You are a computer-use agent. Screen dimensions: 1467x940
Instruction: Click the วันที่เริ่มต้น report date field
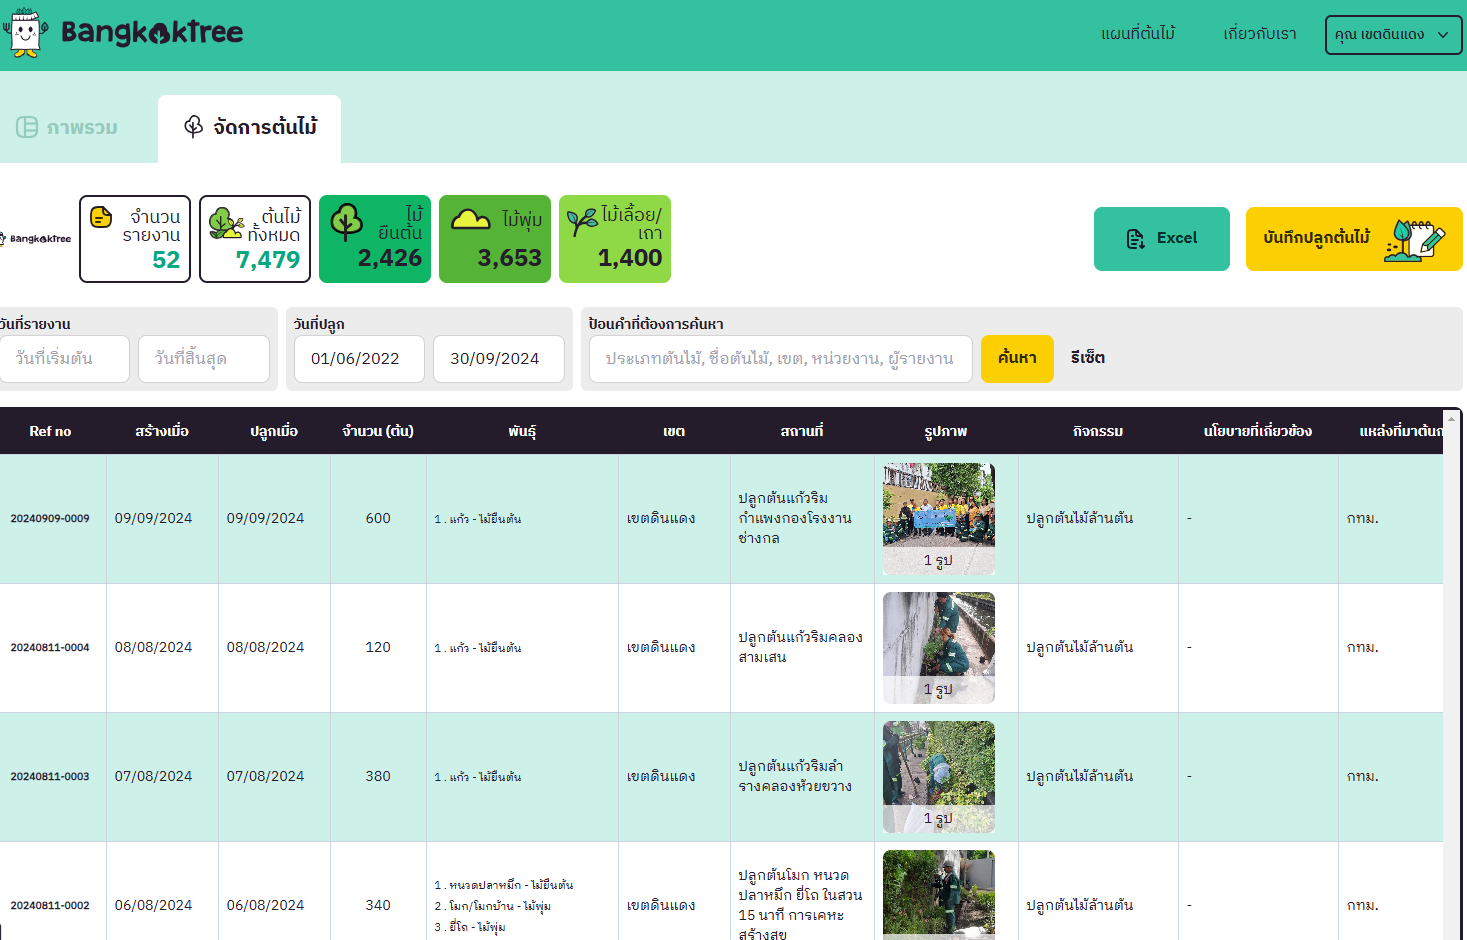[64, 359]
